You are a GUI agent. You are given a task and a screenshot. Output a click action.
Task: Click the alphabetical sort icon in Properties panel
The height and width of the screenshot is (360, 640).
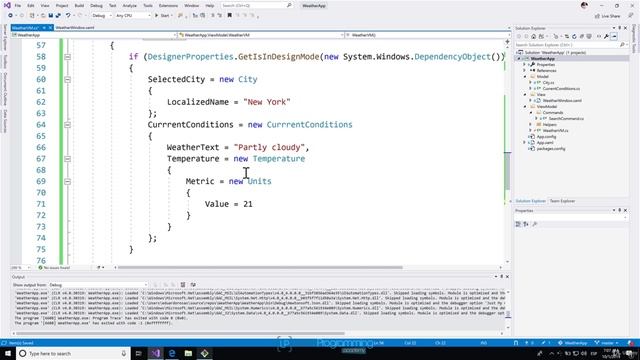(x=526, y=224)
